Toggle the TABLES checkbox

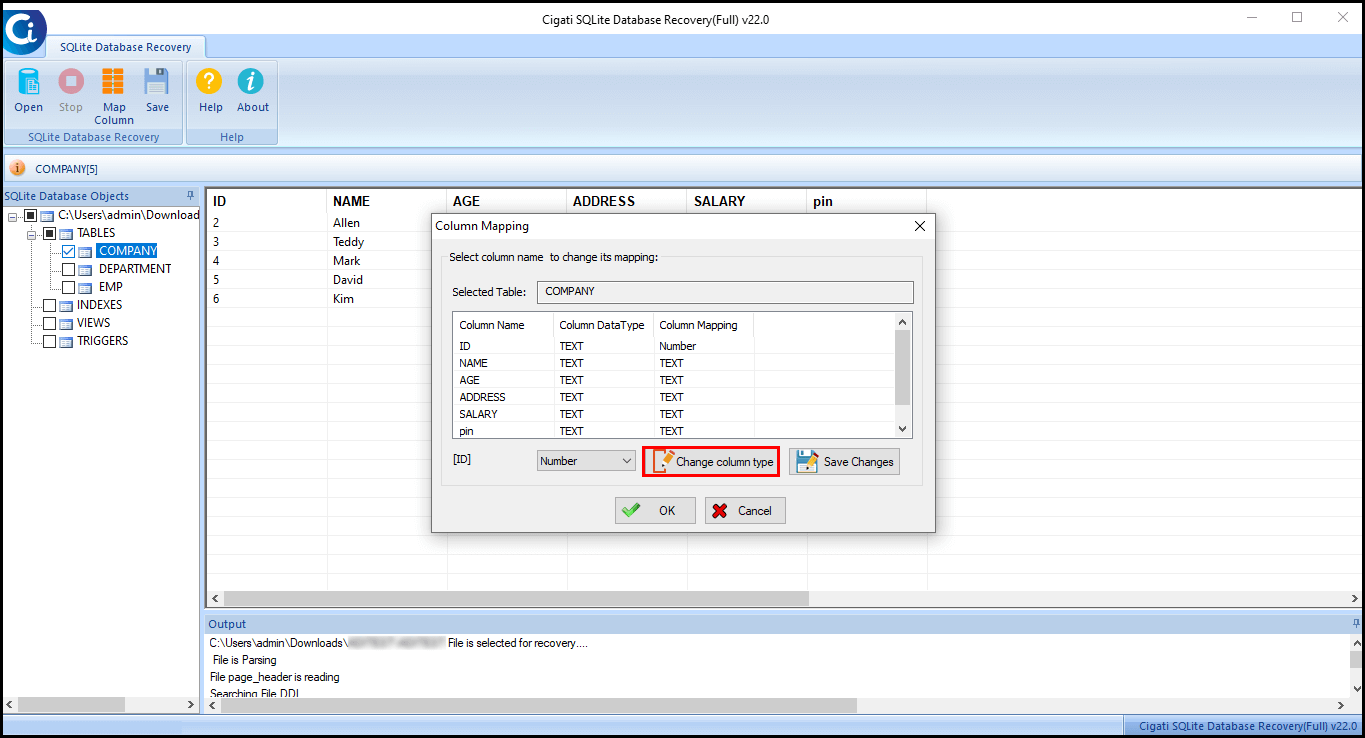click(x=49, y=233)
